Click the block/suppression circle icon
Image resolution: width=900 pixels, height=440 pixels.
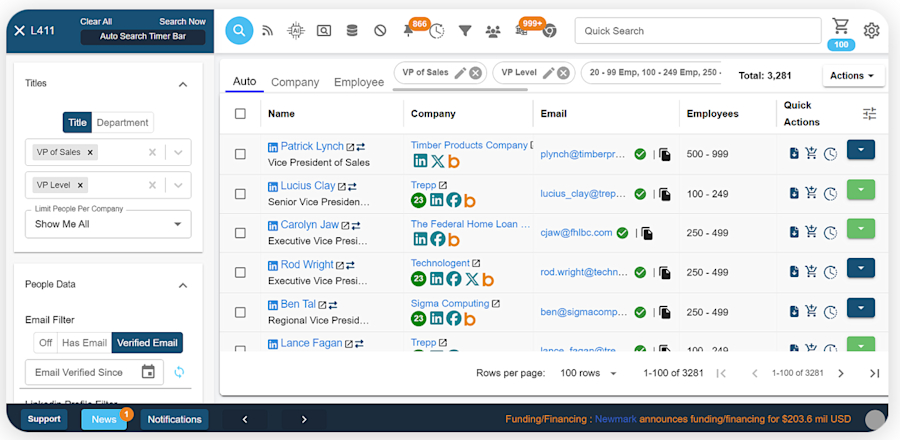pos(380,31)
